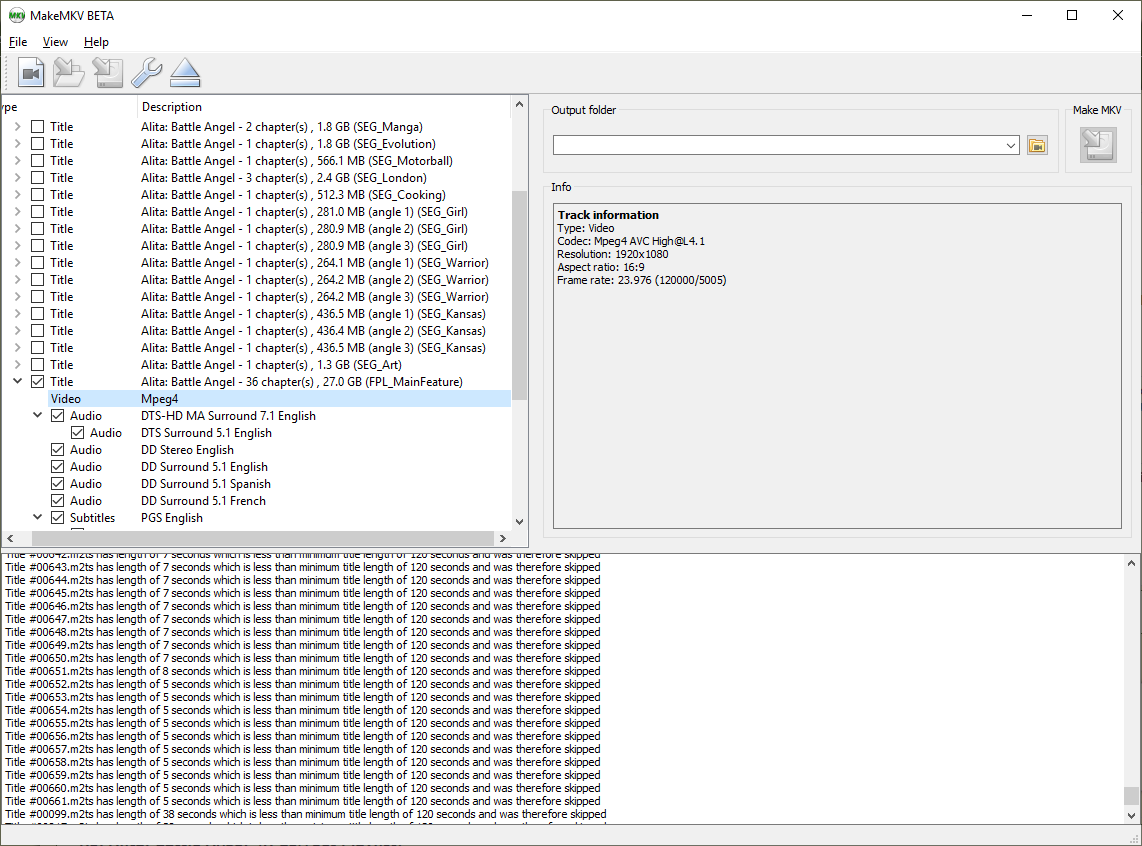Click the Open disc toolbar icon

(69, 72)
